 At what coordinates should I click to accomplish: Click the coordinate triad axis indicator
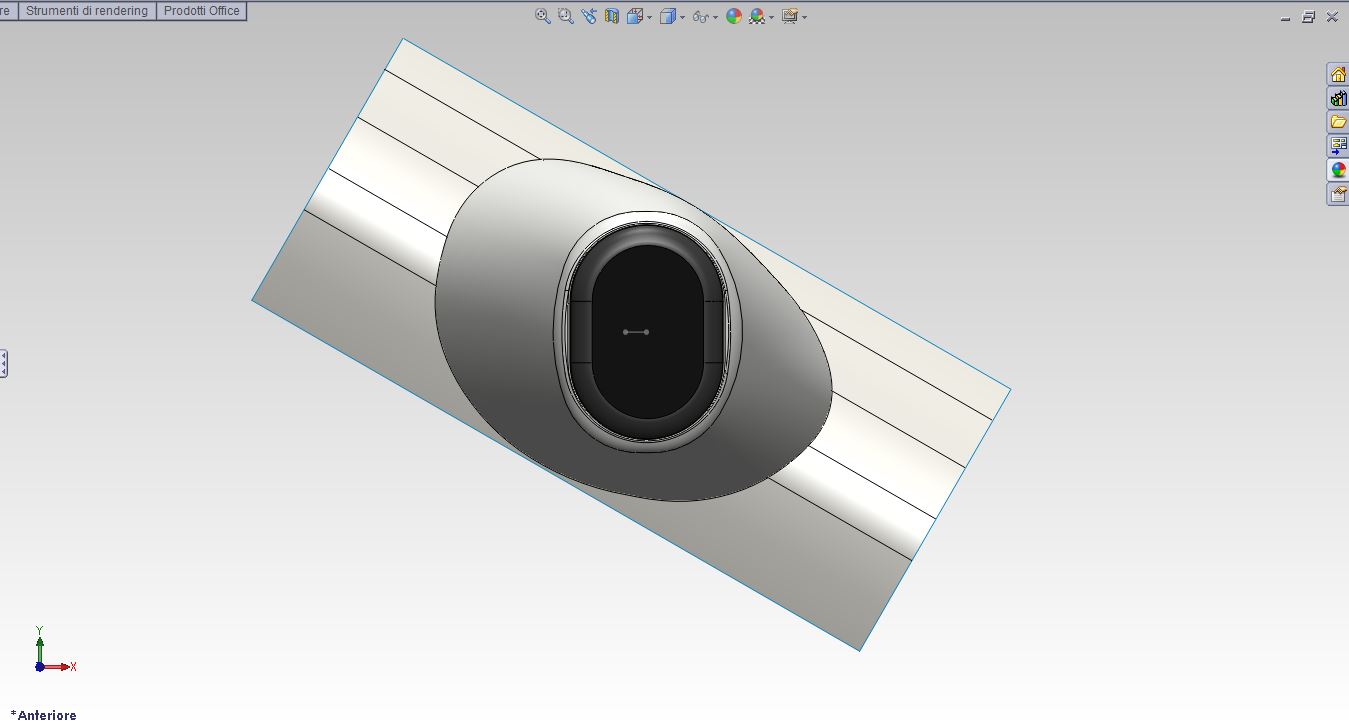(53, 650)
